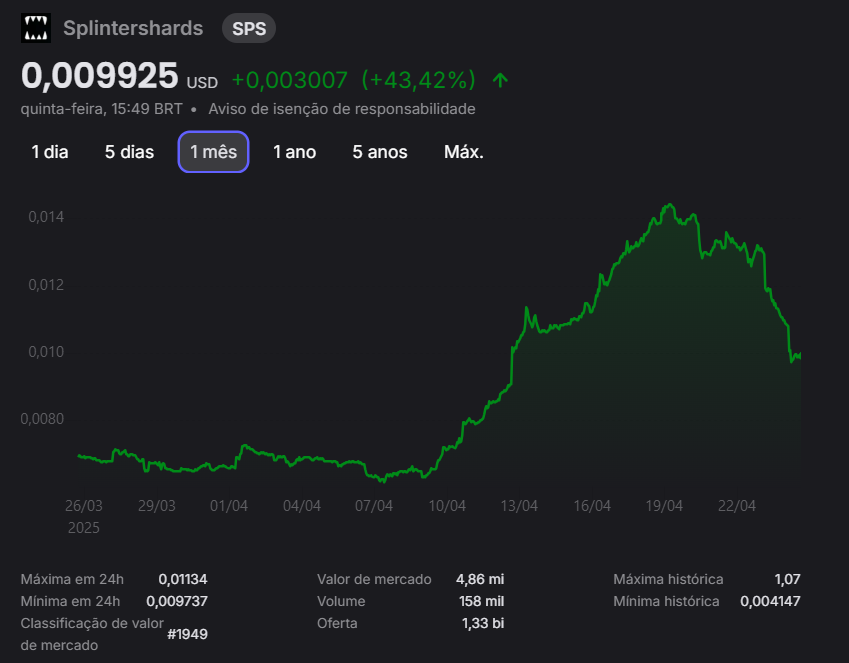Image resolution: width=849 pixels, height=663 pixels.
Task: Select the 1 mês range tab
Action: pos(213,152)
